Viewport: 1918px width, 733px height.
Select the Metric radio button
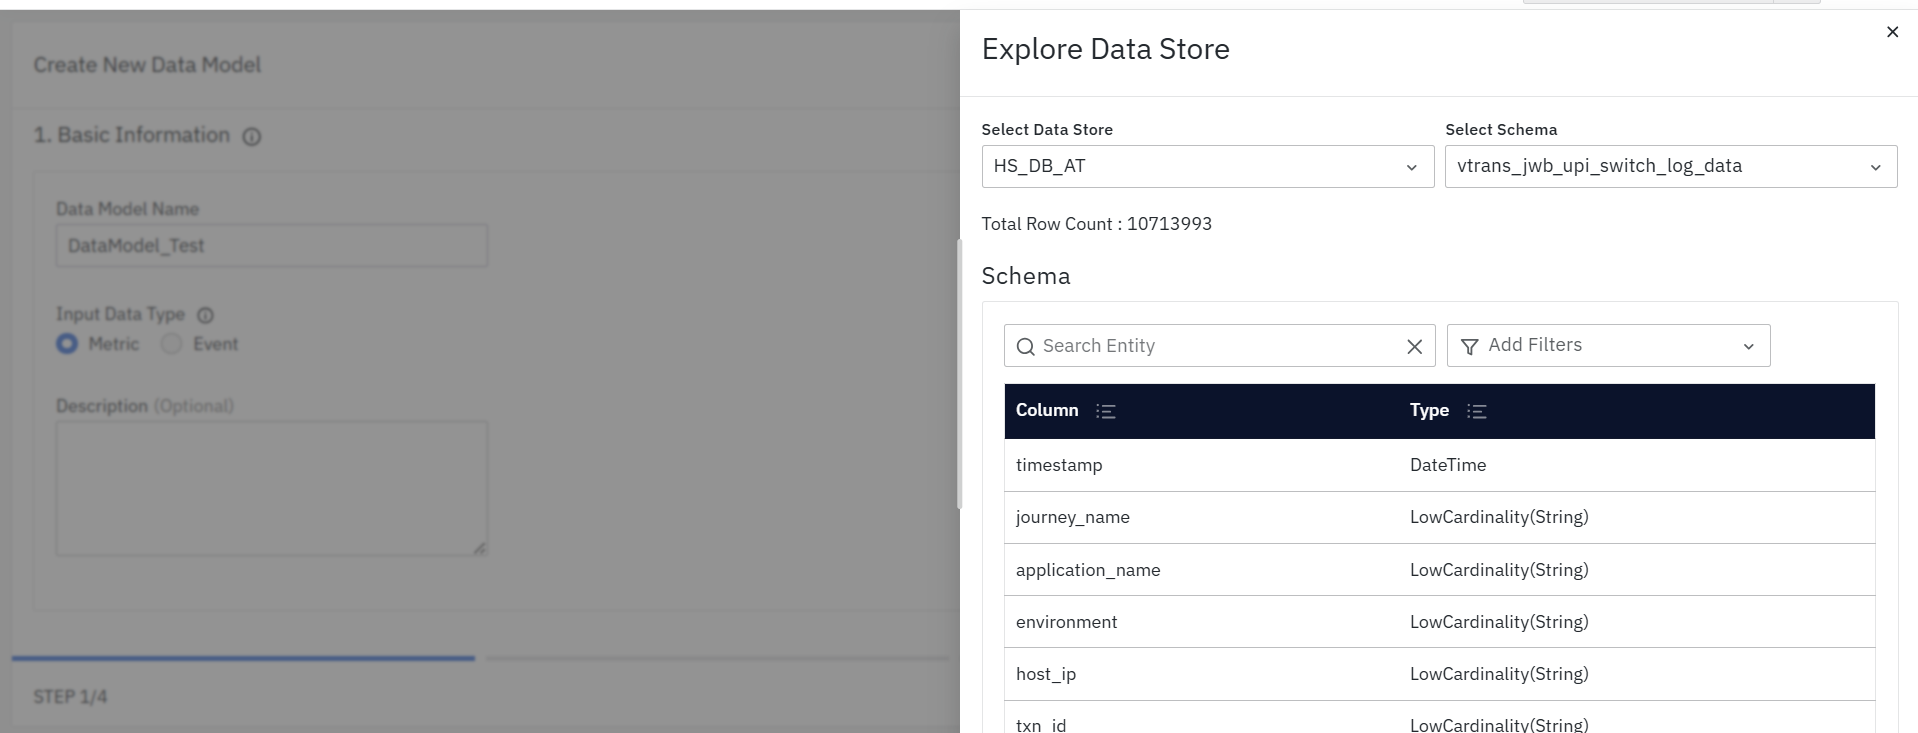click(67, 344)
